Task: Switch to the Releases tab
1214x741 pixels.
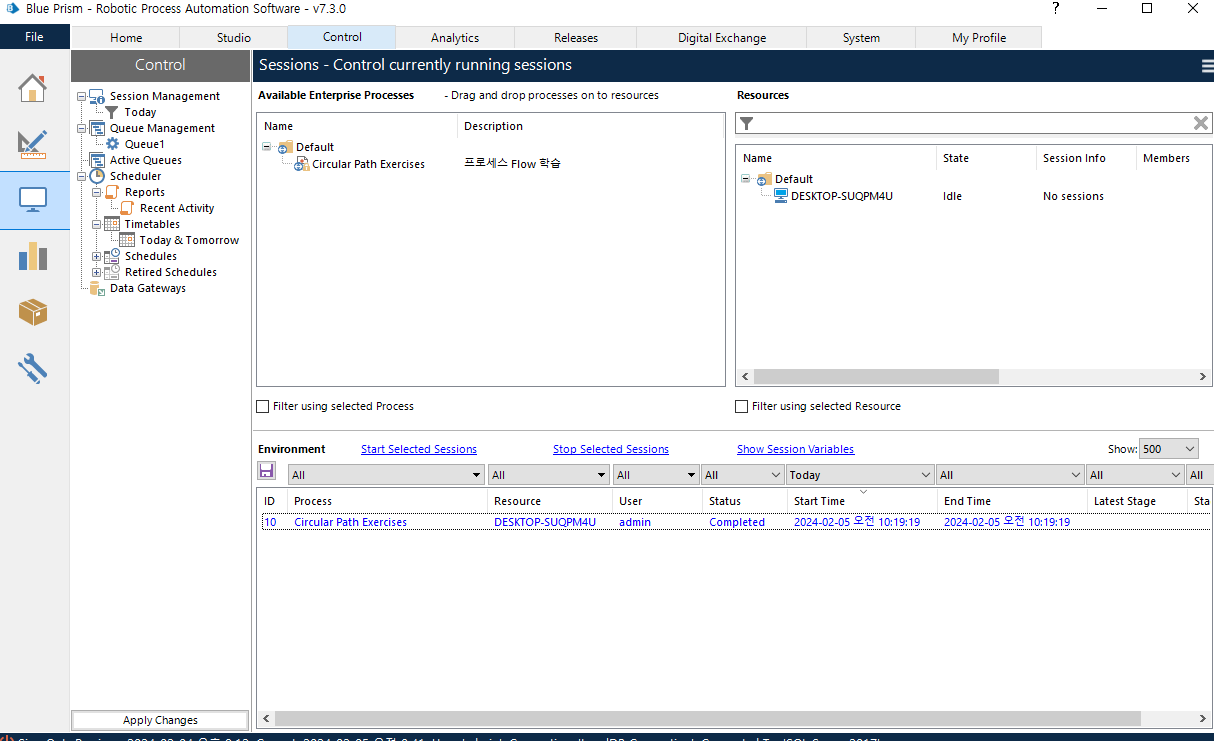Action: click(576, 38)
